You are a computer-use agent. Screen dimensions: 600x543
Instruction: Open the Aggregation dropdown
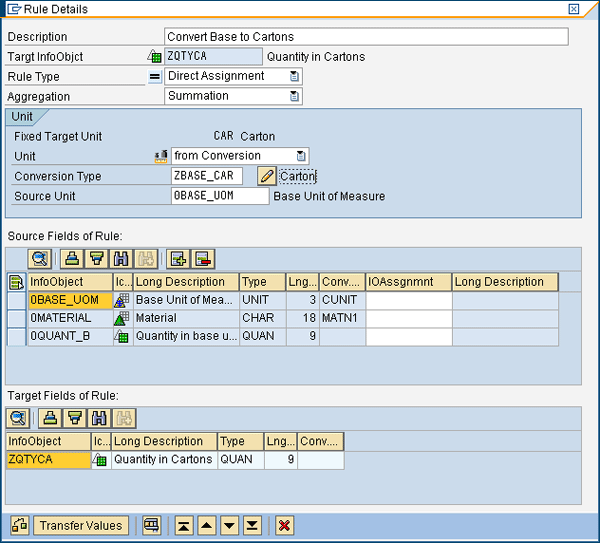294,96
